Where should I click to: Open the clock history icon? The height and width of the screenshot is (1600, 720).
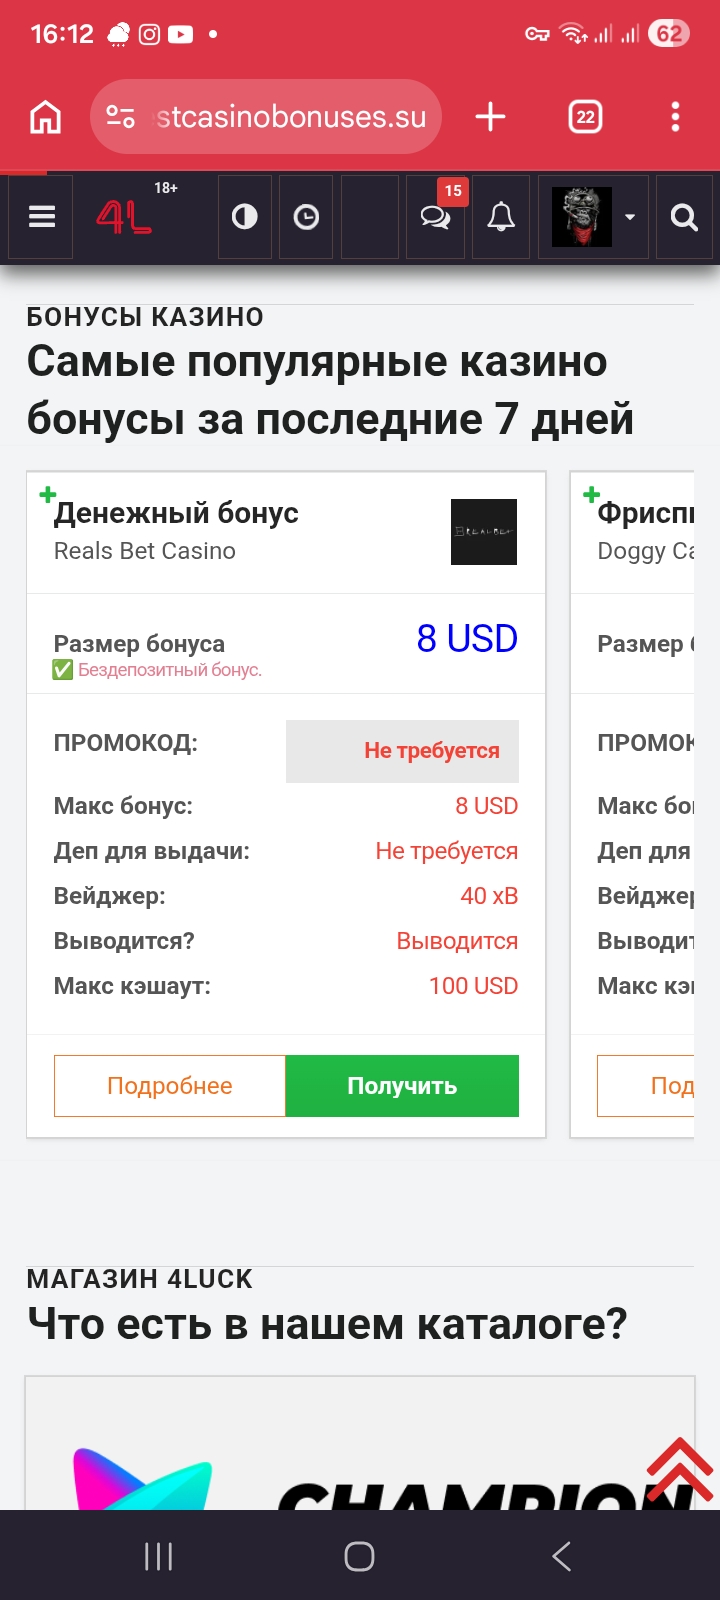click(x=306, y=217)
